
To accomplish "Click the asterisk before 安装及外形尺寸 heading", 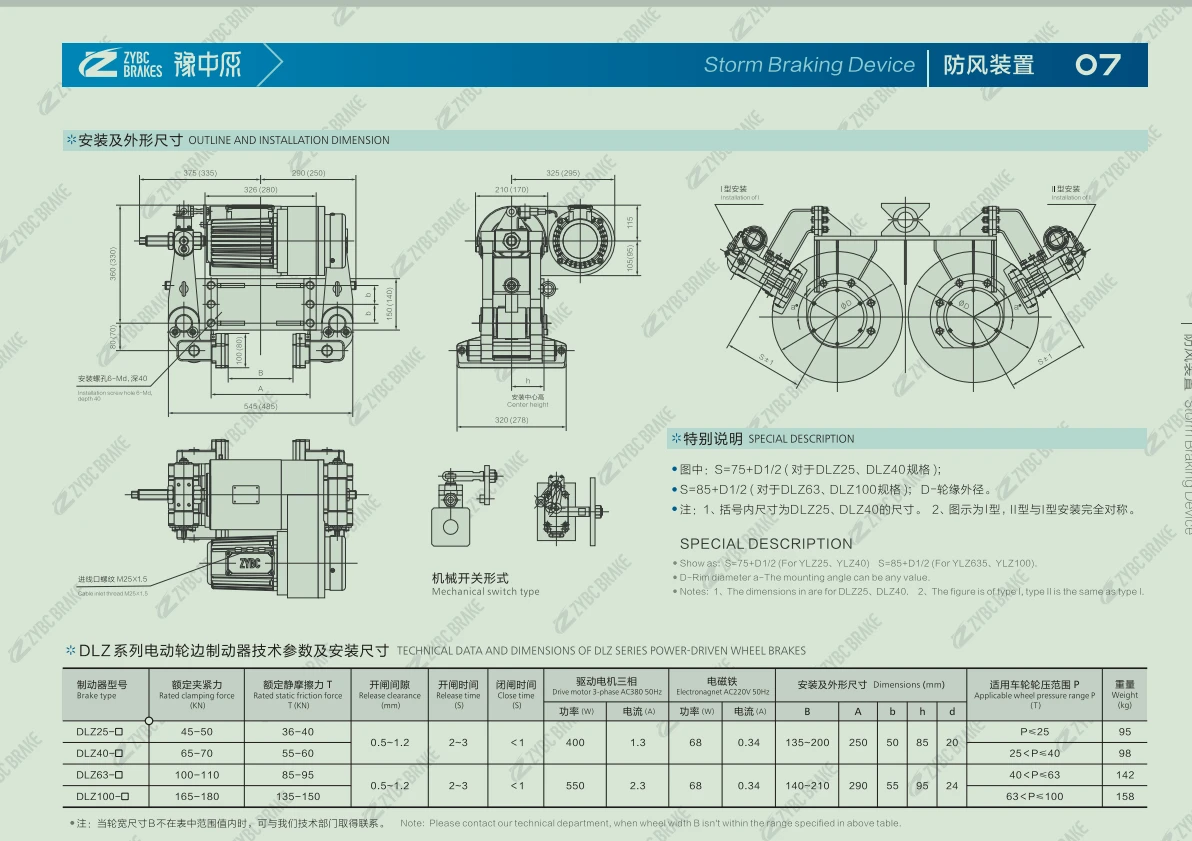I will point(71,140).
